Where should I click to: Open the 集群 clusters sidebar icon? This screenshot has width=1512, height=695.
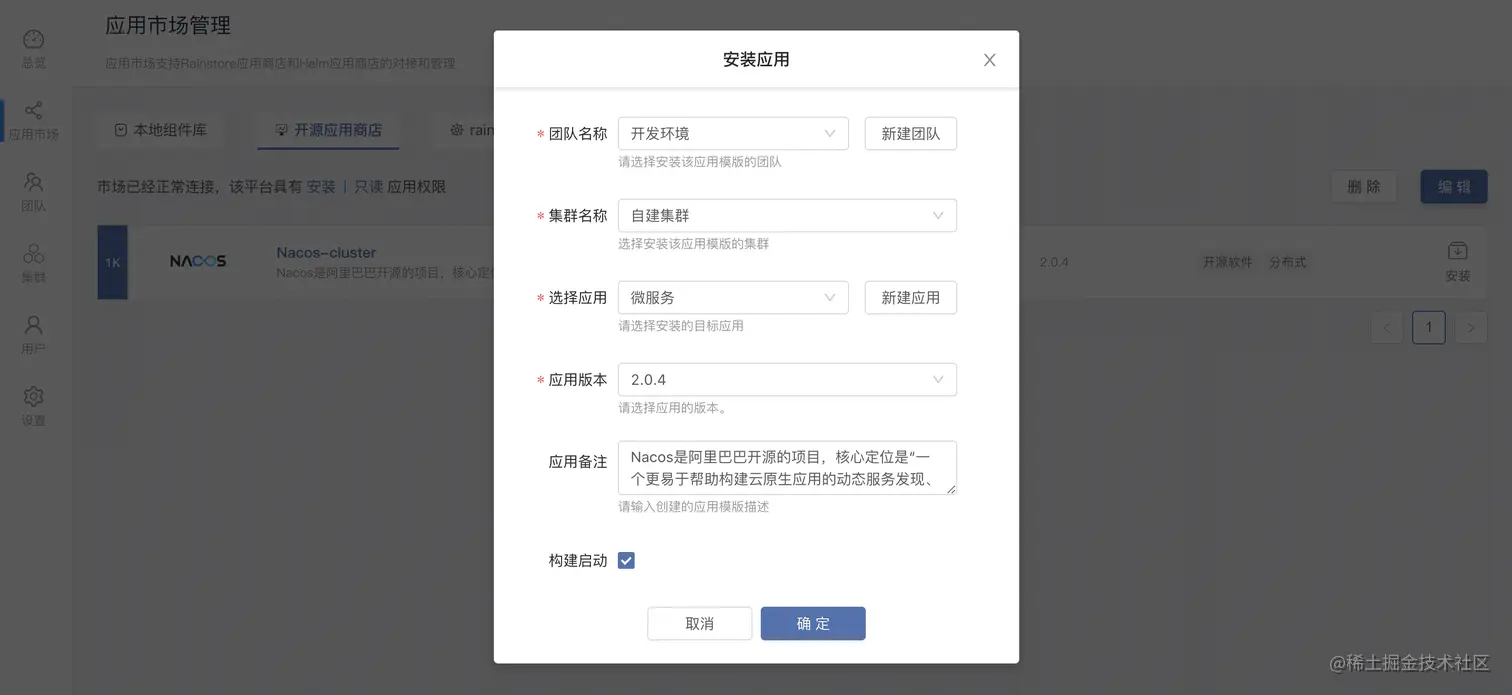tap(34, 254)
